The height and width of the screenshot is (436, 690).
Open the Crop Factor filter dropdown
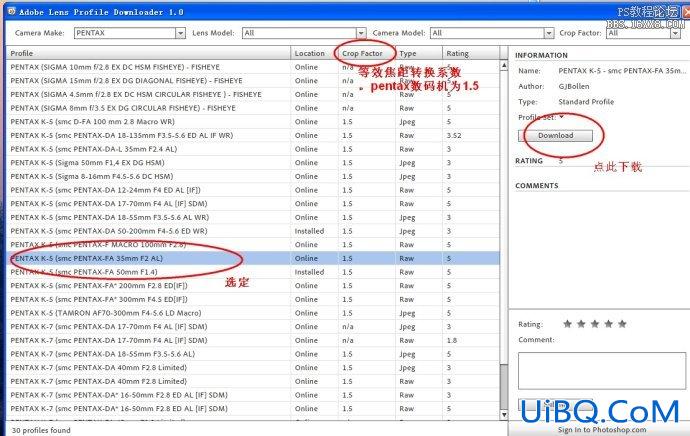[643, 33]
